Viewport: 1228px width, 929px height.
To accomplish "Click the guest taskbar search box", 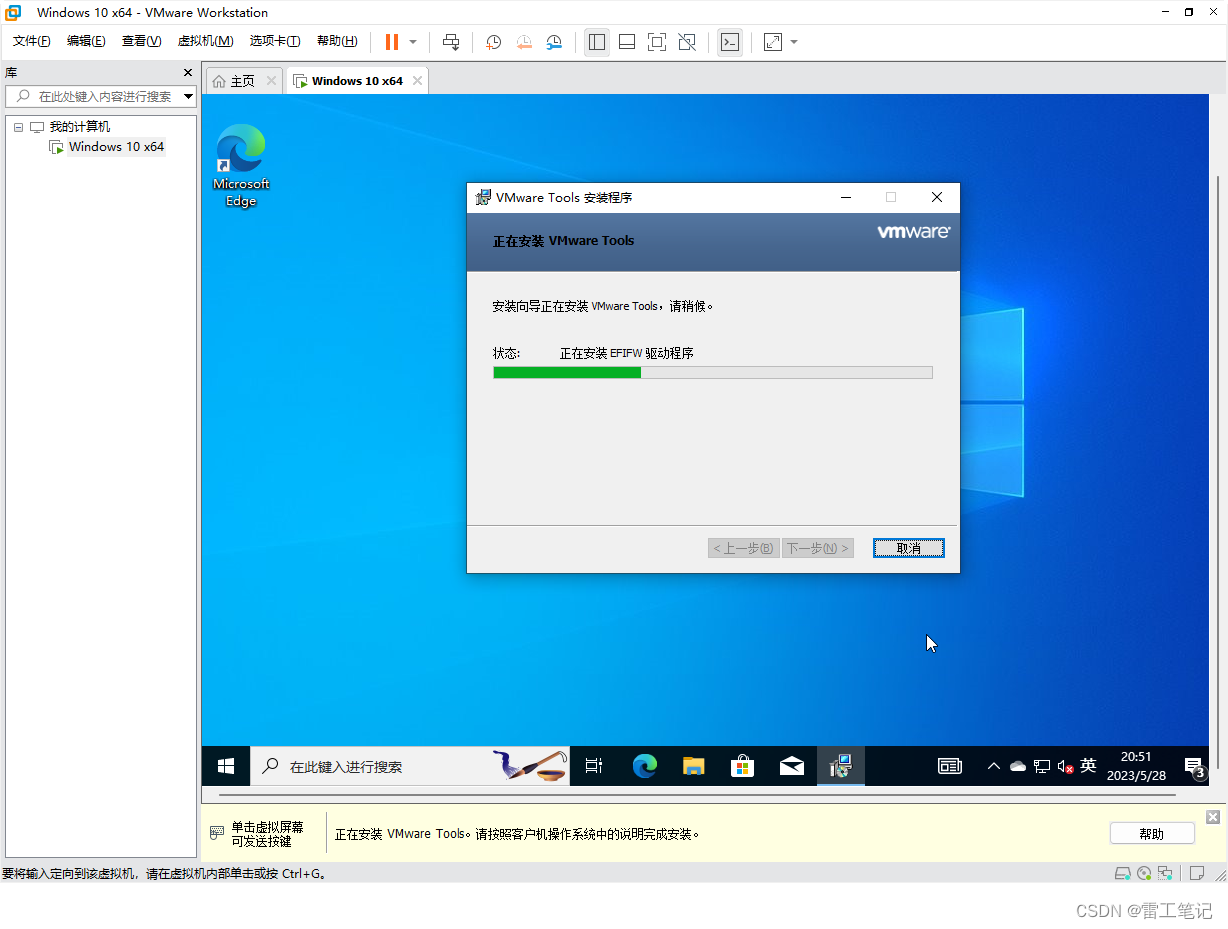I will pyautogui.click(x=410, y=766).
